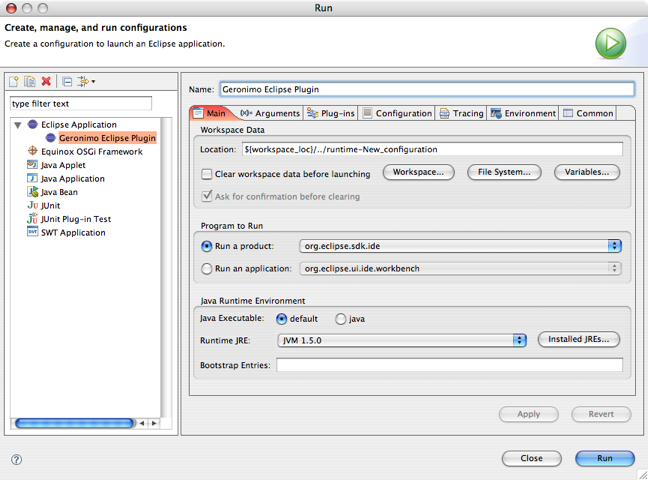The image size is (648, 480).
Task: Select Java Applet launch type
Action: tap(63, 165)
